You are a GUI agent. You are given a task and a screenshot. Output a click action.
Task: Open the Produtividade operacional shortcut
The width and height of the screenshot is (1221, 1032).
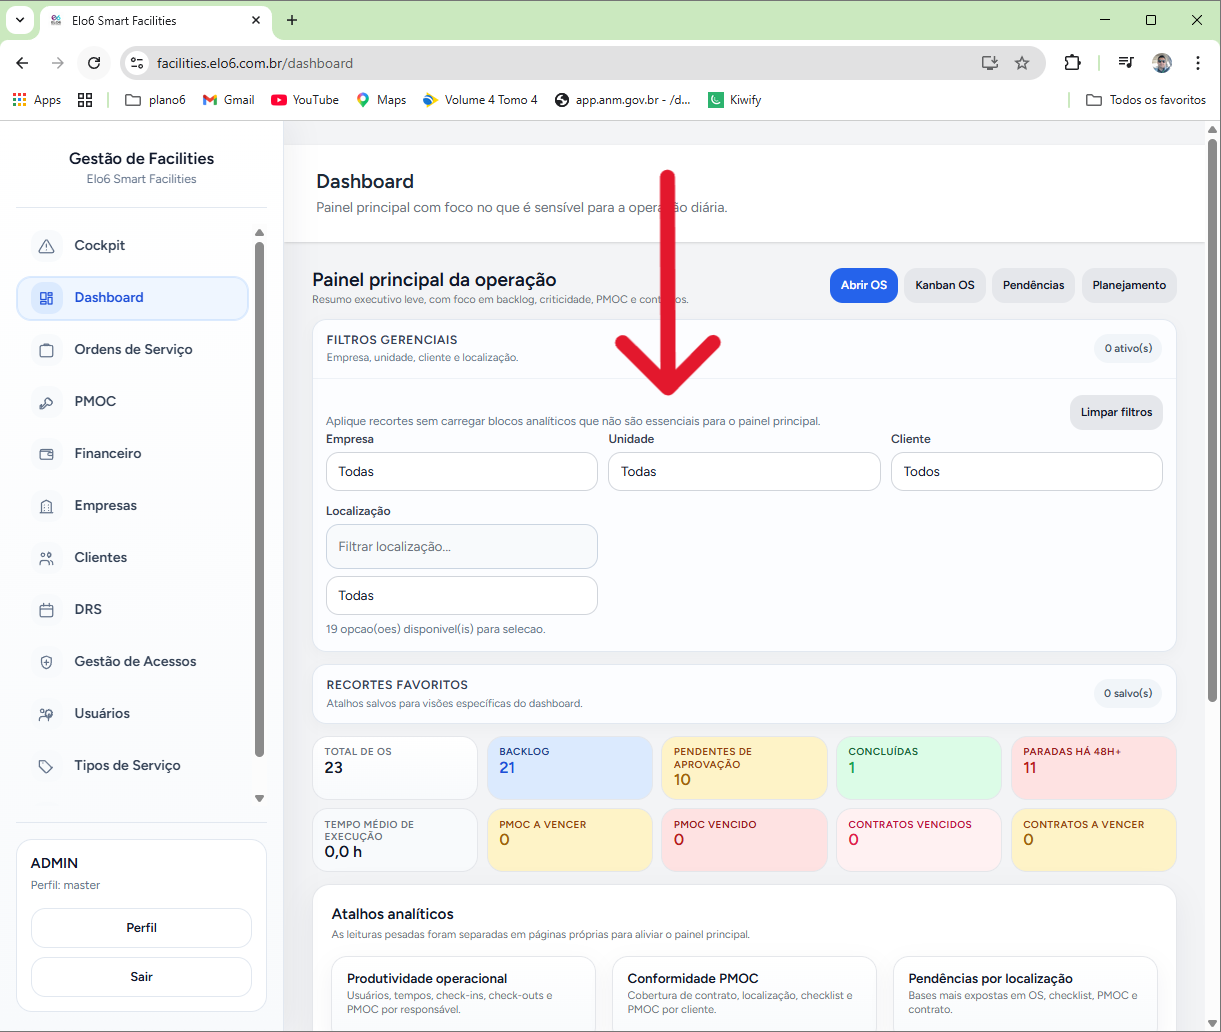pyautogui.click(x=463, y=994)
